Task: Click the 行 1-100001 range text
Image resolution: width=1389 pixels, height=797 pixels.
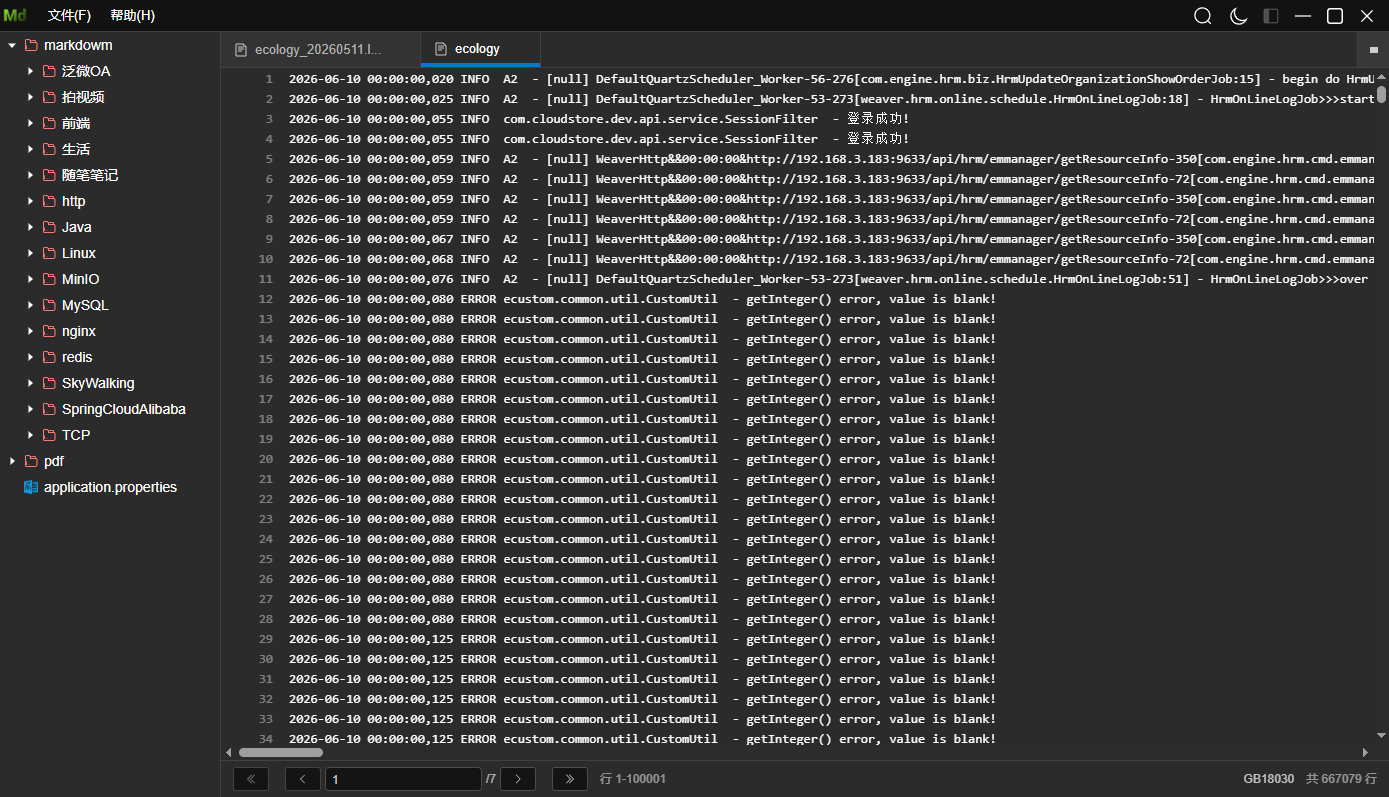Action: 633,779
